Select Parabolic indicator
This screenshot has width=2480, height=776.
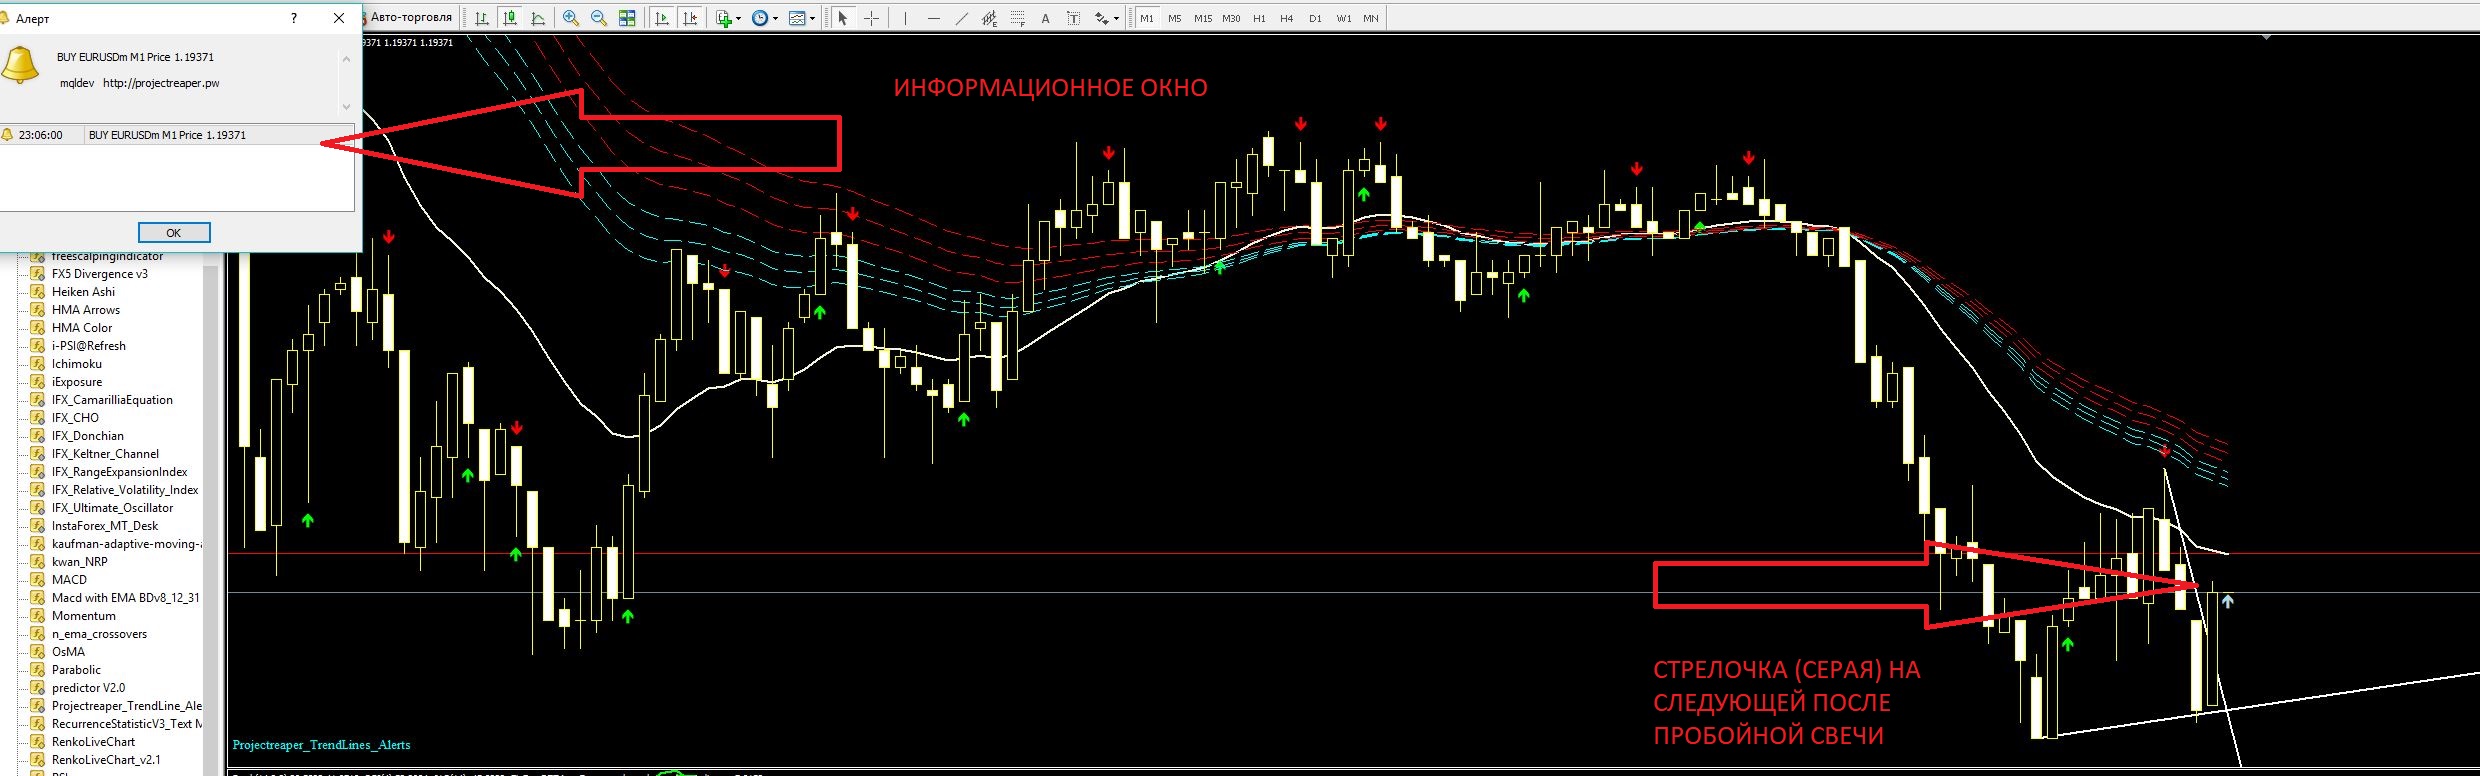point(76,670)
